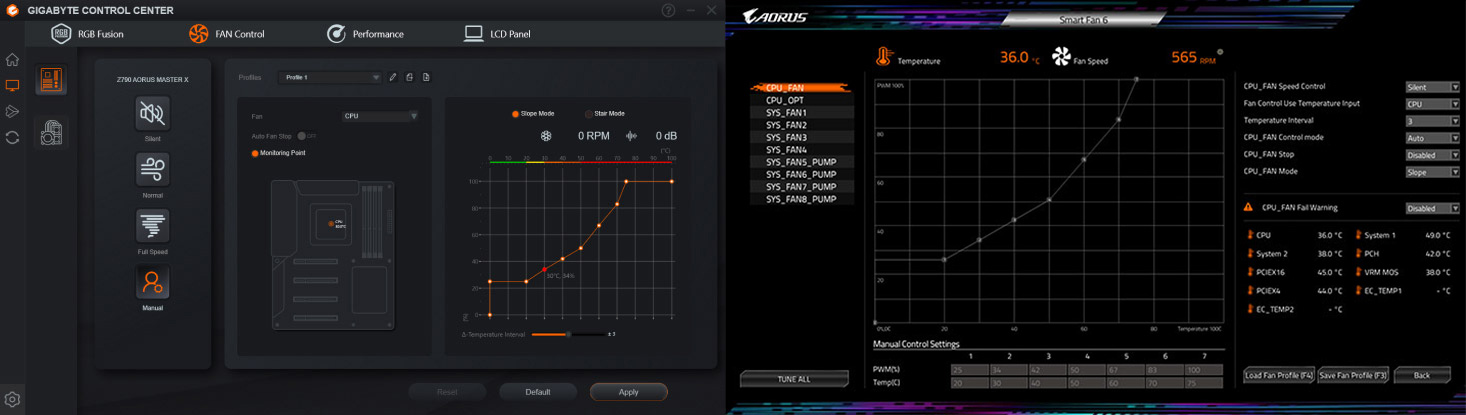The width and height of the screenshot is (1466, 415).
Task: Toggle Auto Fan Stop switch
Action: pos(305,135)
